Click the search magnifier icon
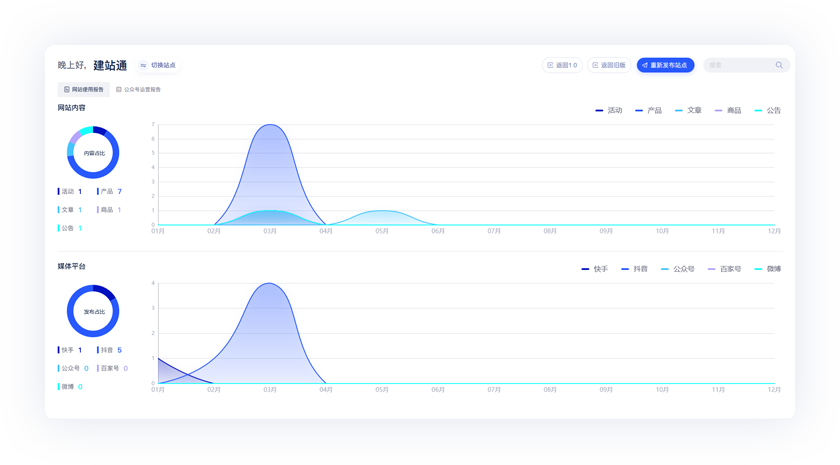Image resolution: width=840 pixels, height=465 pixels. pos(779,65)
